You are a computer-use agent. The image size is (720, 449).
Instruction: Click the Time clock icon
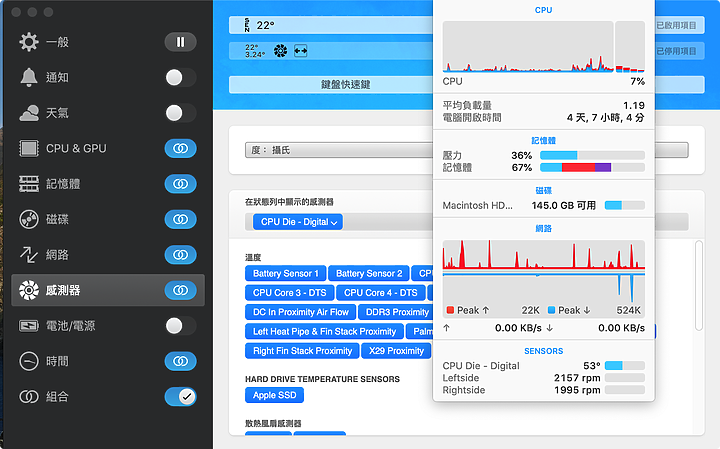(x=29, y=361)
